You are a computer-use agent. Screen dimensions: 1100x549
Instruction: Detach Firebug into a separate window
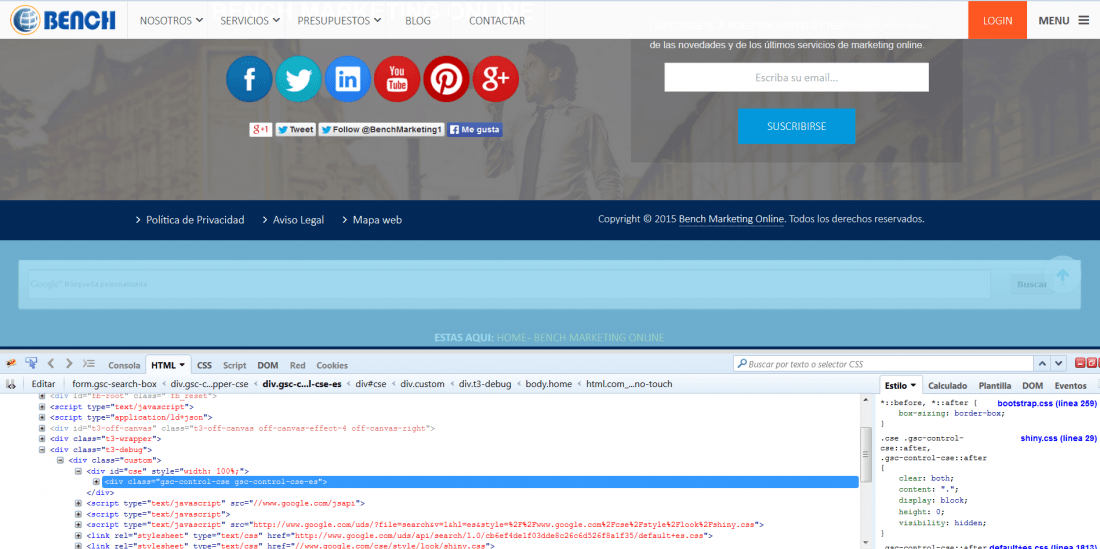click(1090, 362)
